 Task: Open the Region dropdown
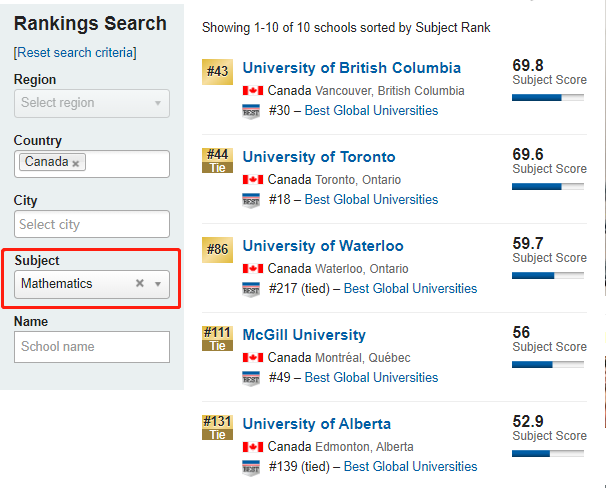(x=92, y=103)
